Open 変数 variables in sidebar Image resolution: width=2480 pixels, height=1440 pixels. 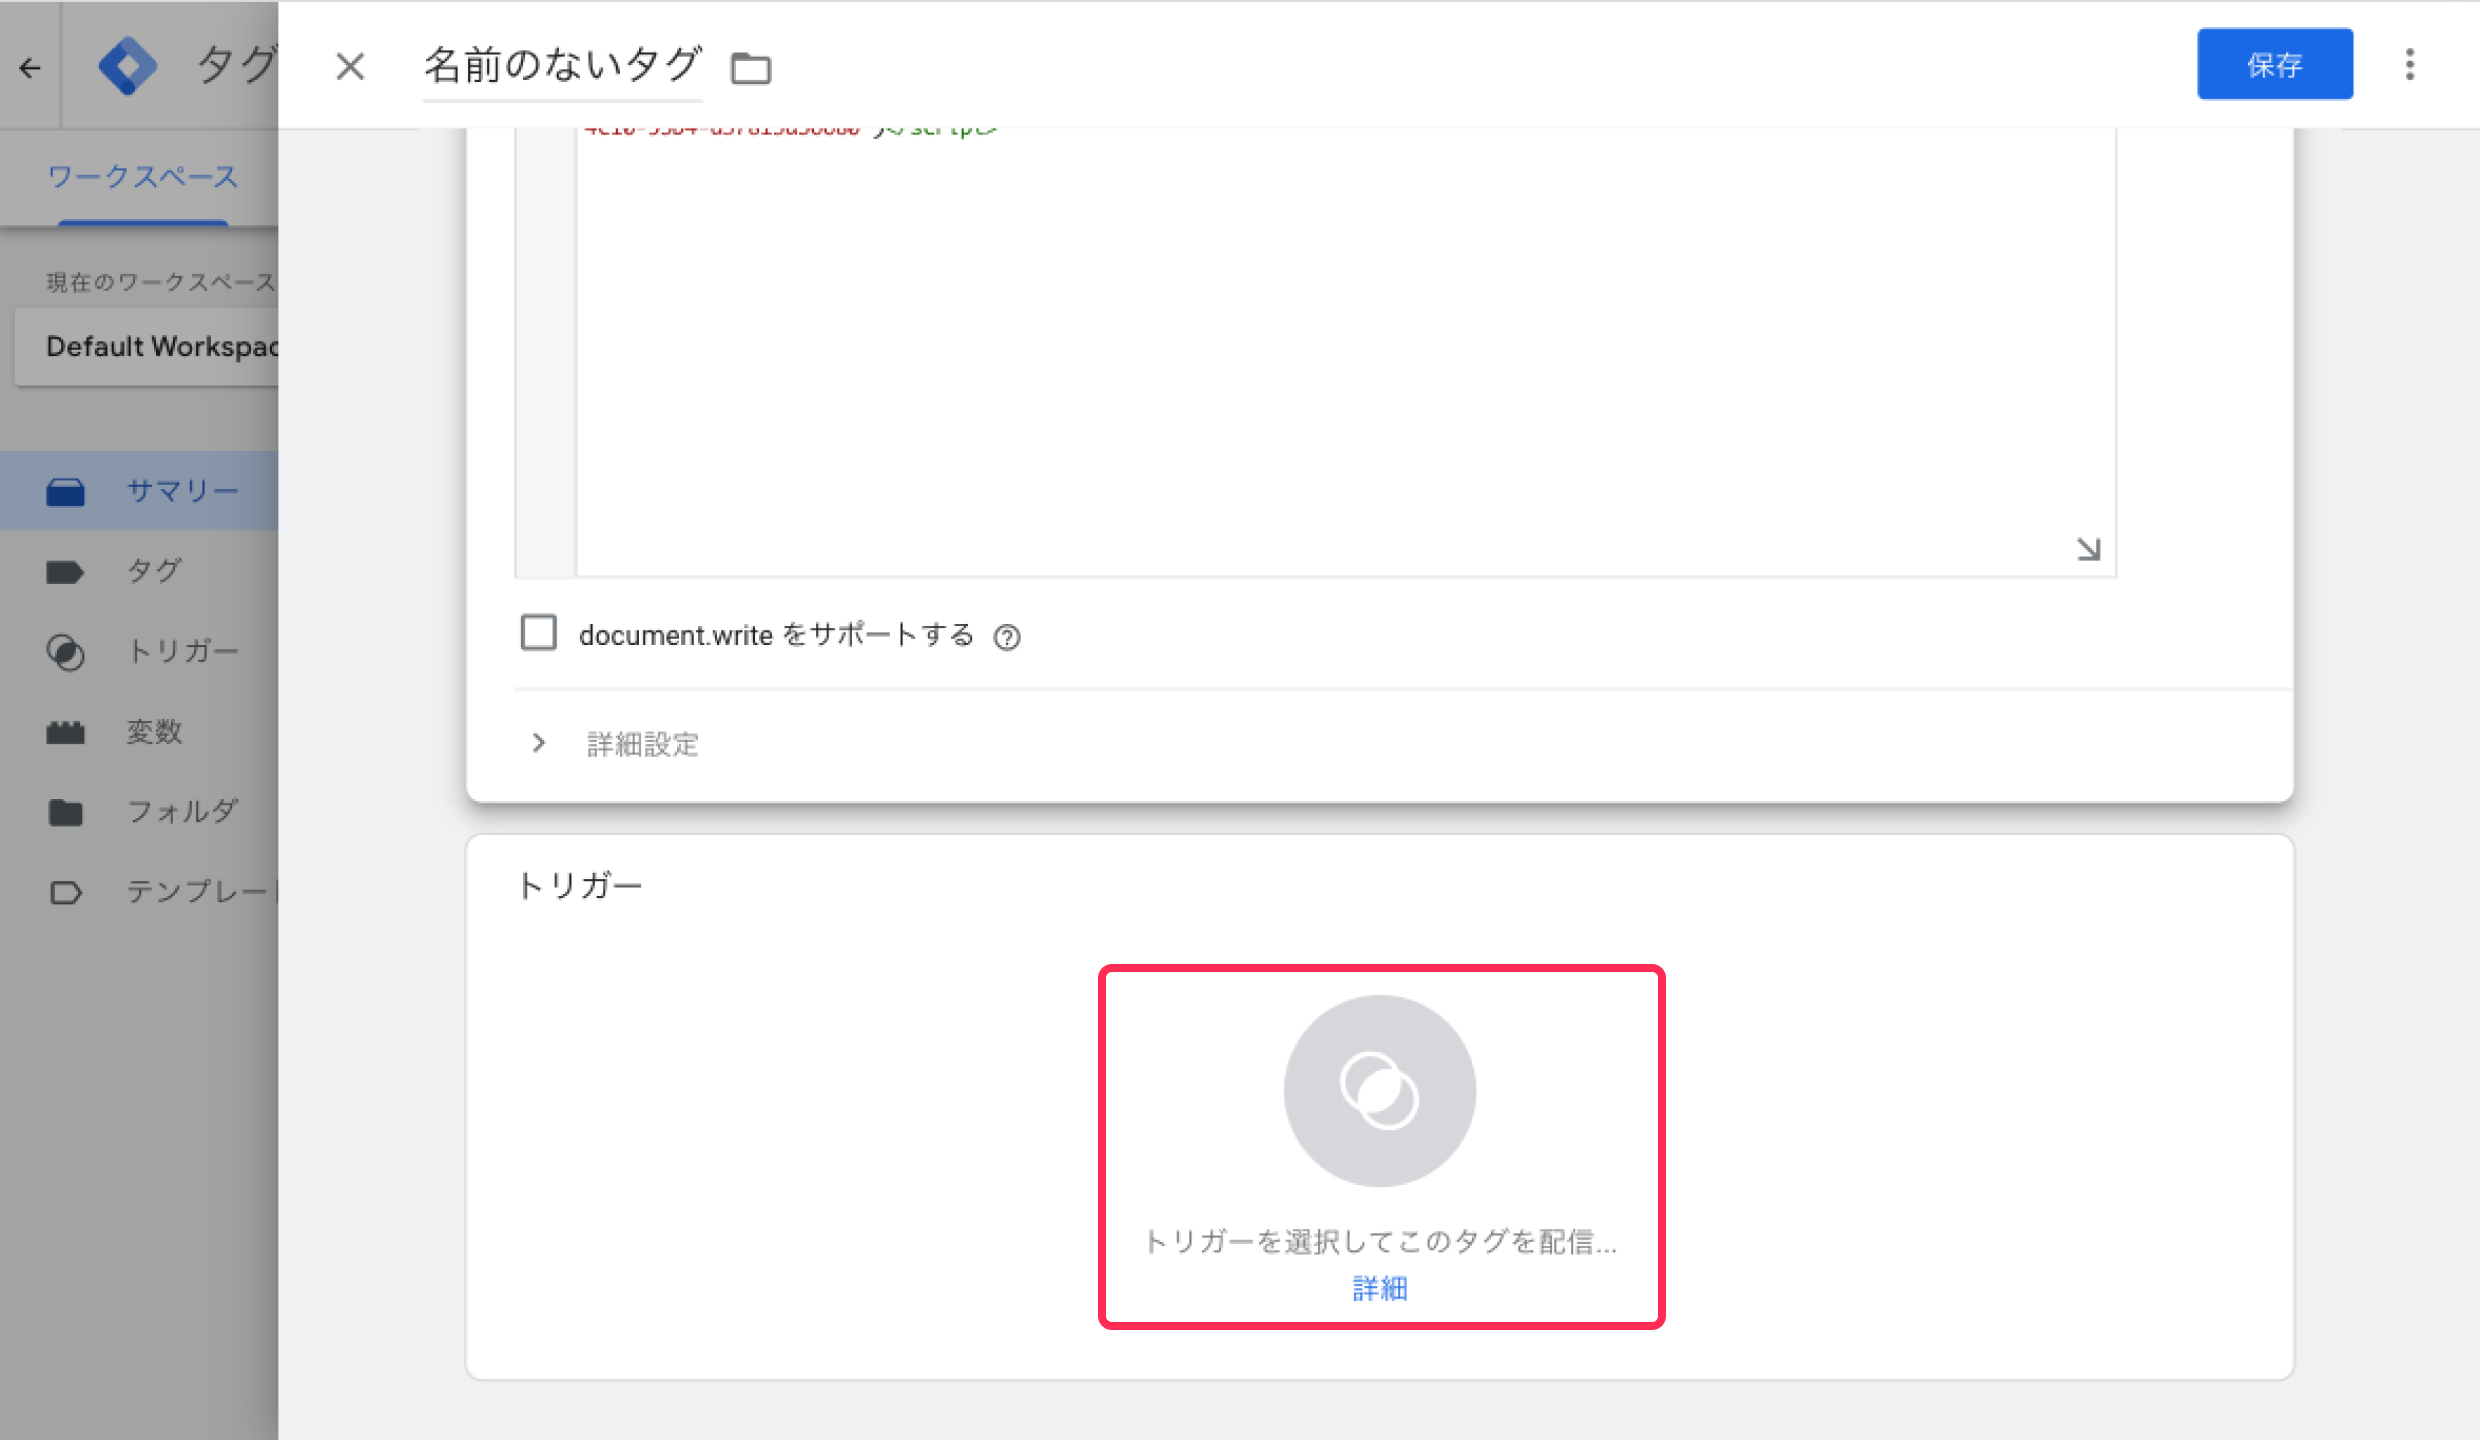(x=154, y=732)
